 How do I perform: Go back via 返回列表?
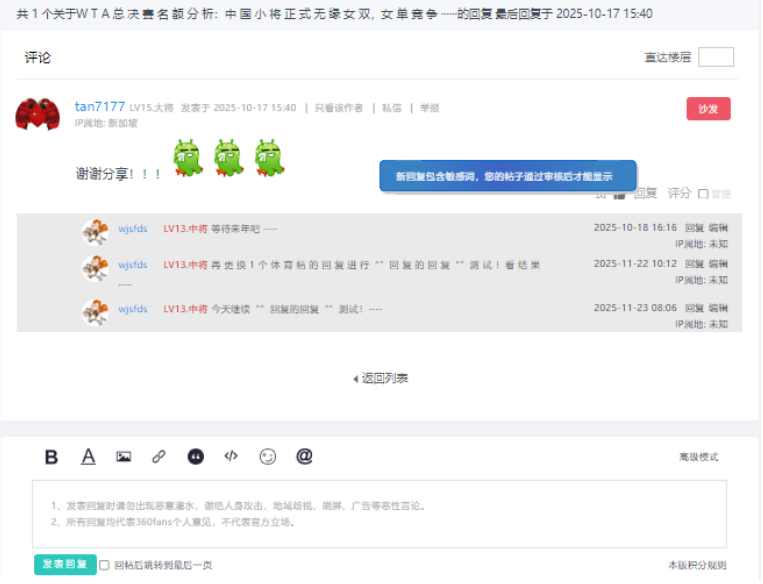coord(381,378)
